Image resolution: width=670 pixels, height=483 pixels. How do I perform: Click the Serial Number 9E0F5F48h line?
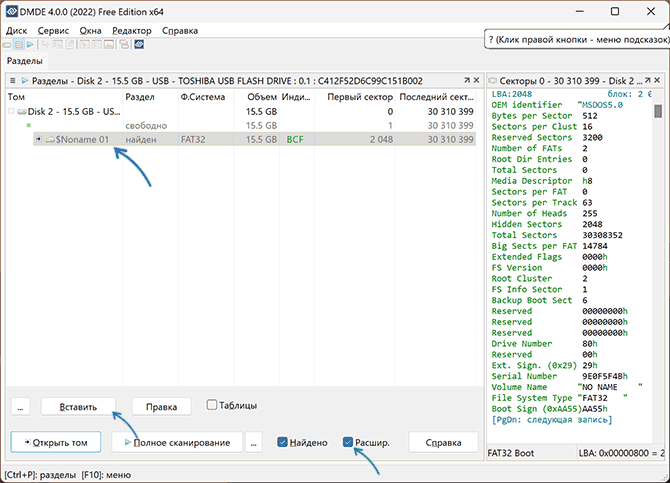[x=559, y=376]
